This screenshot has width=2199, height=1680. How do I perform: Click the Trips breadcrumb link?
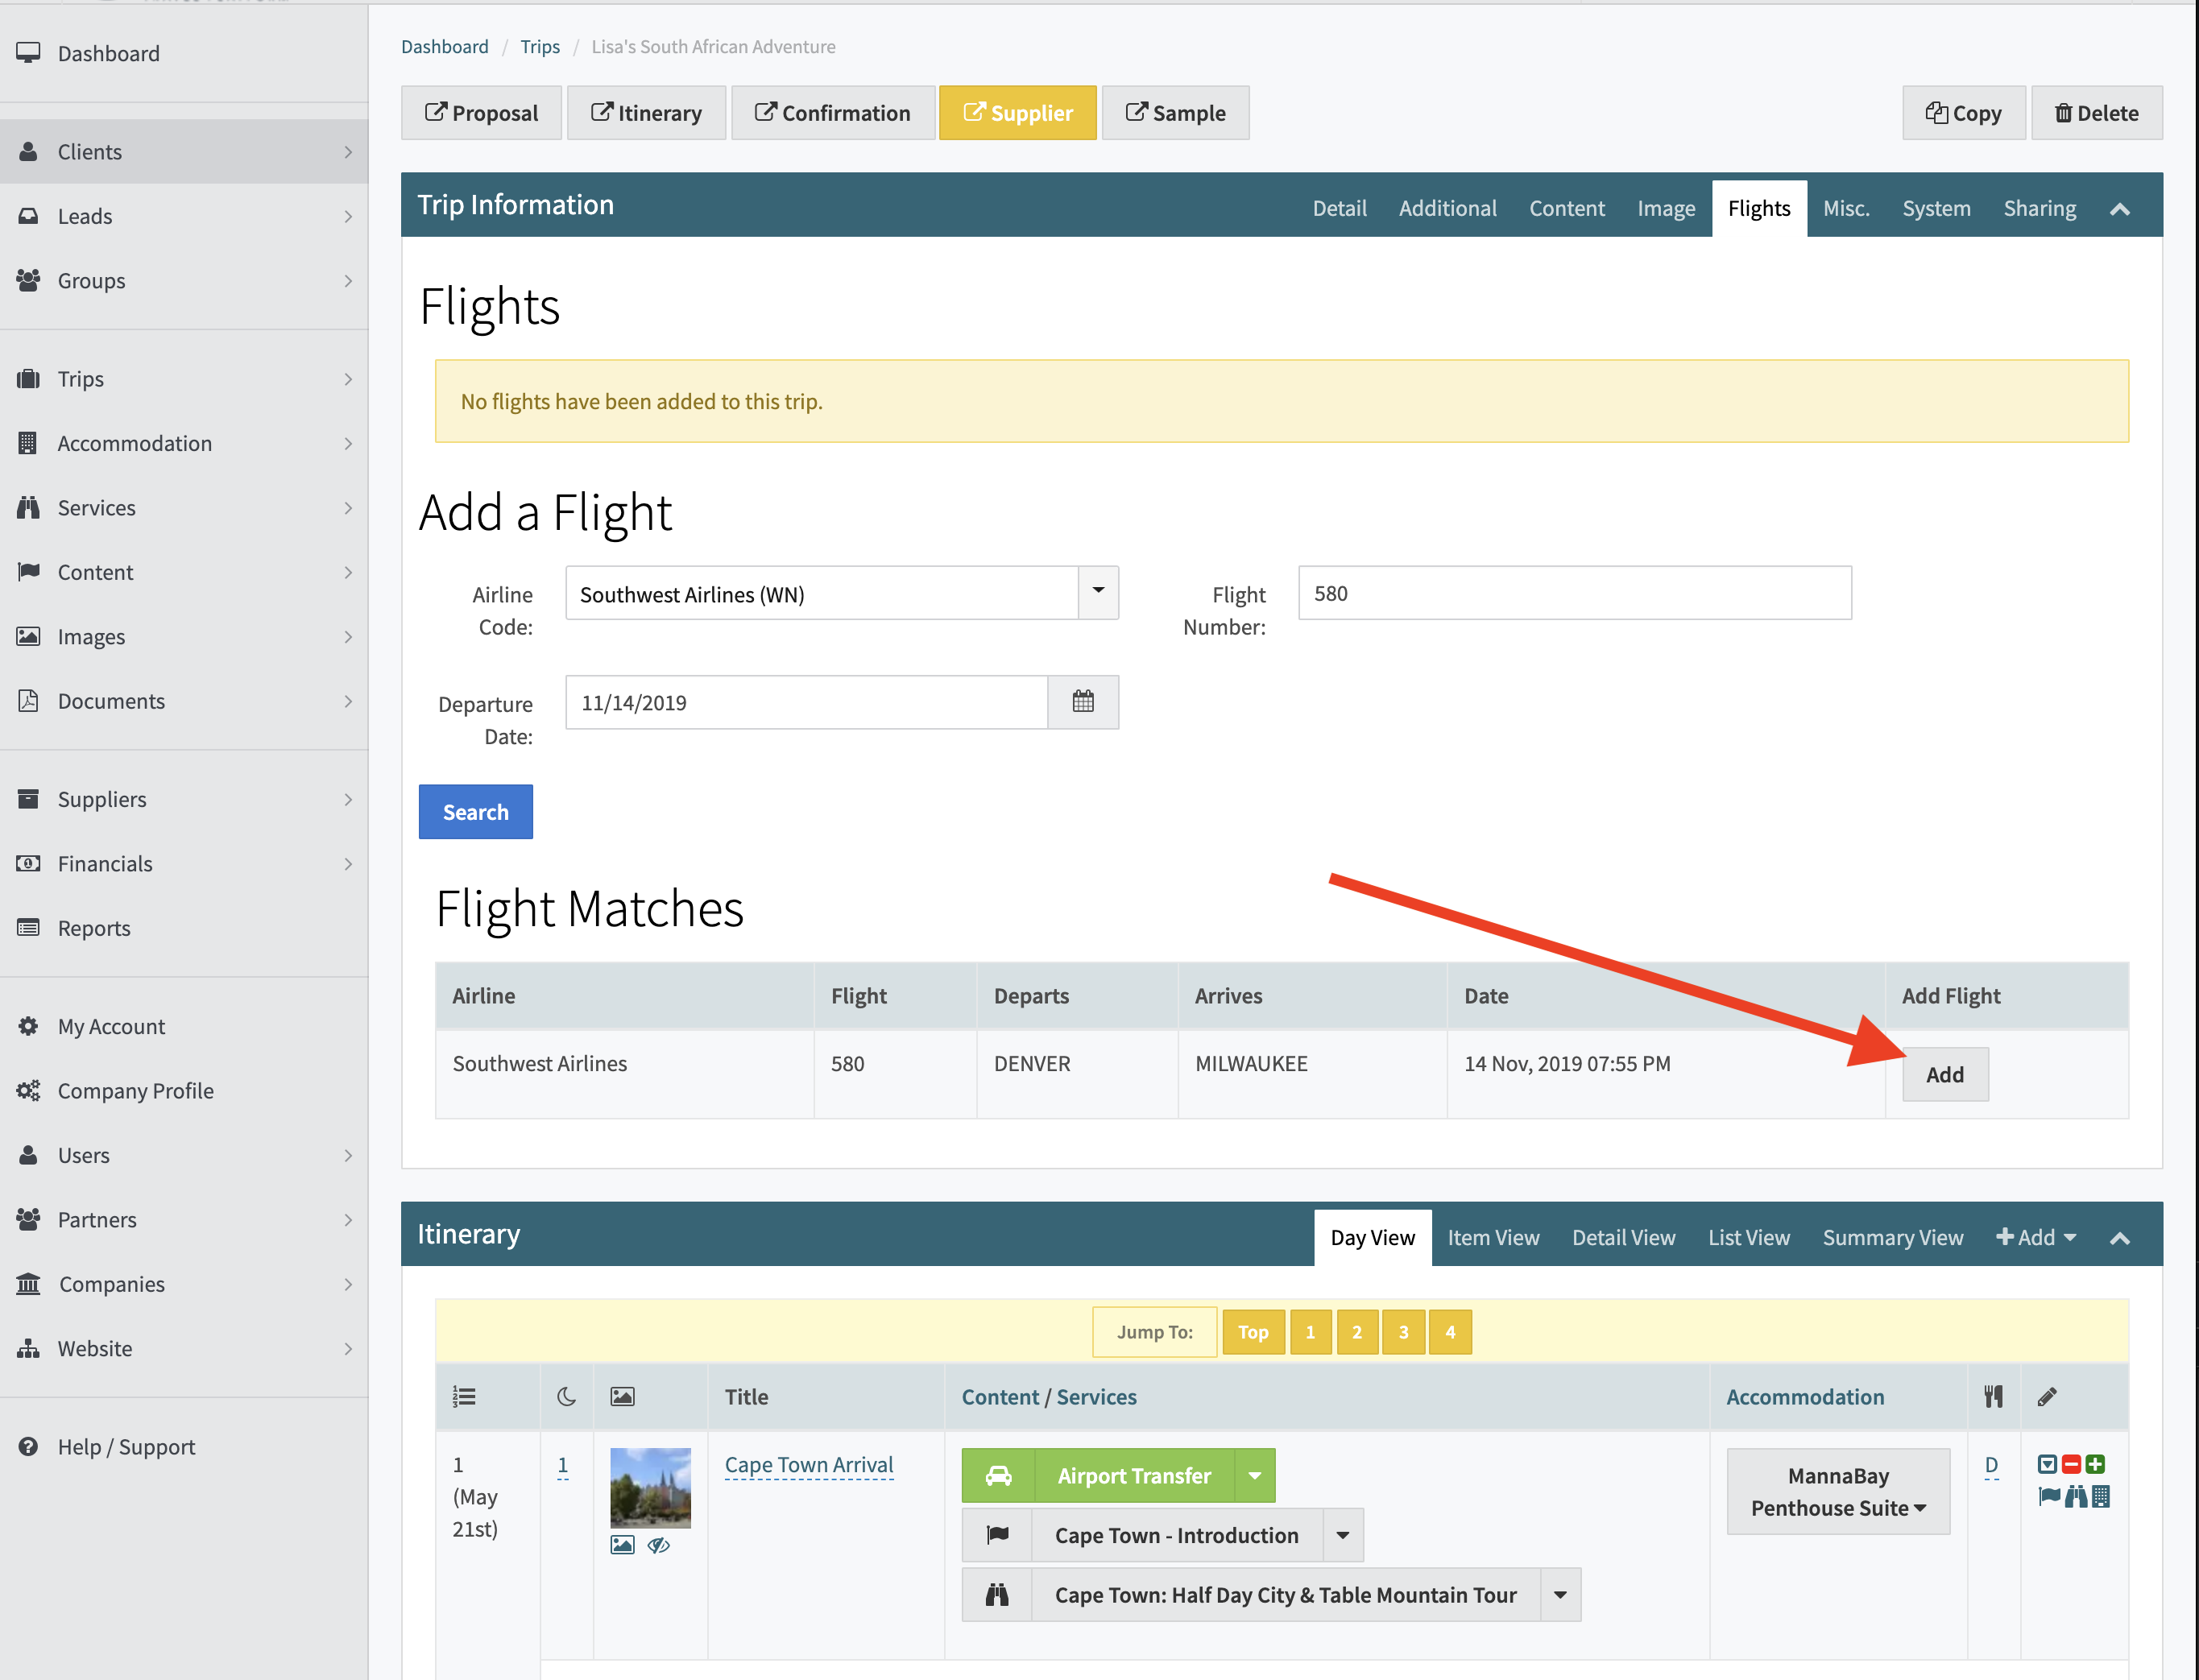pyautogui.click(x=539, y=46)
